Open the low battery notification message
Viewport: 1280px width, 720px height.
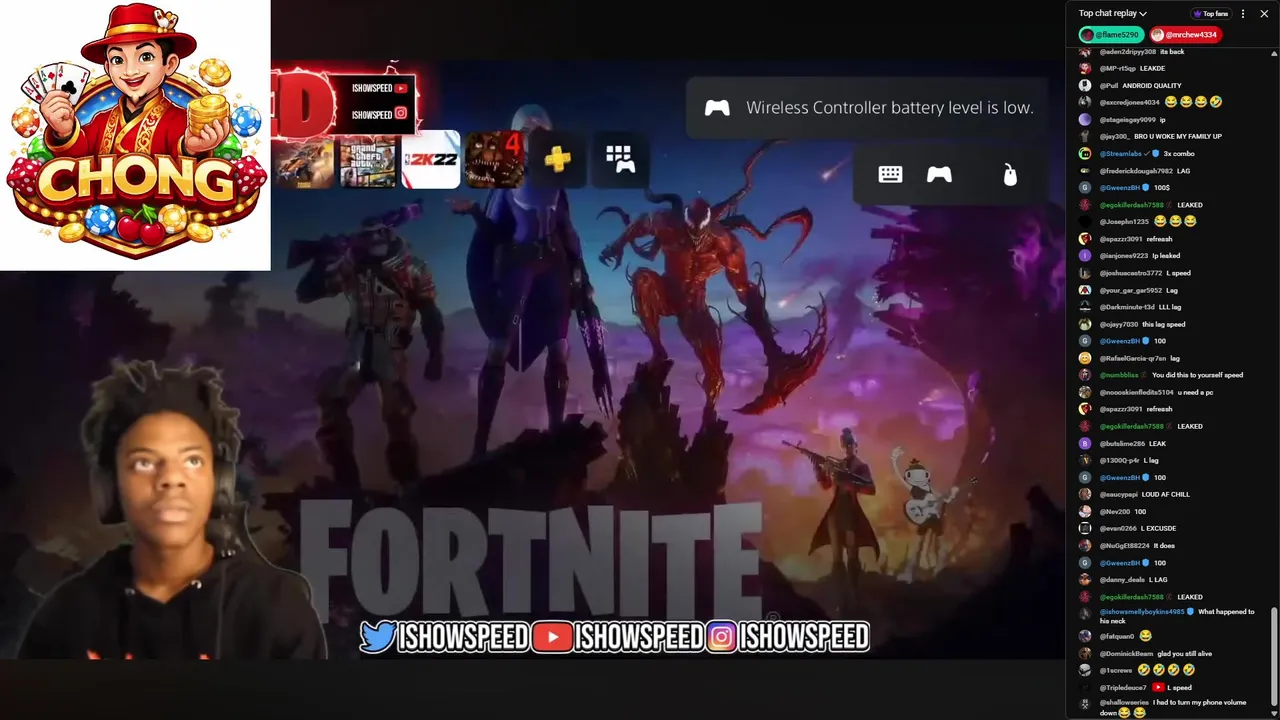coord(890,108)
